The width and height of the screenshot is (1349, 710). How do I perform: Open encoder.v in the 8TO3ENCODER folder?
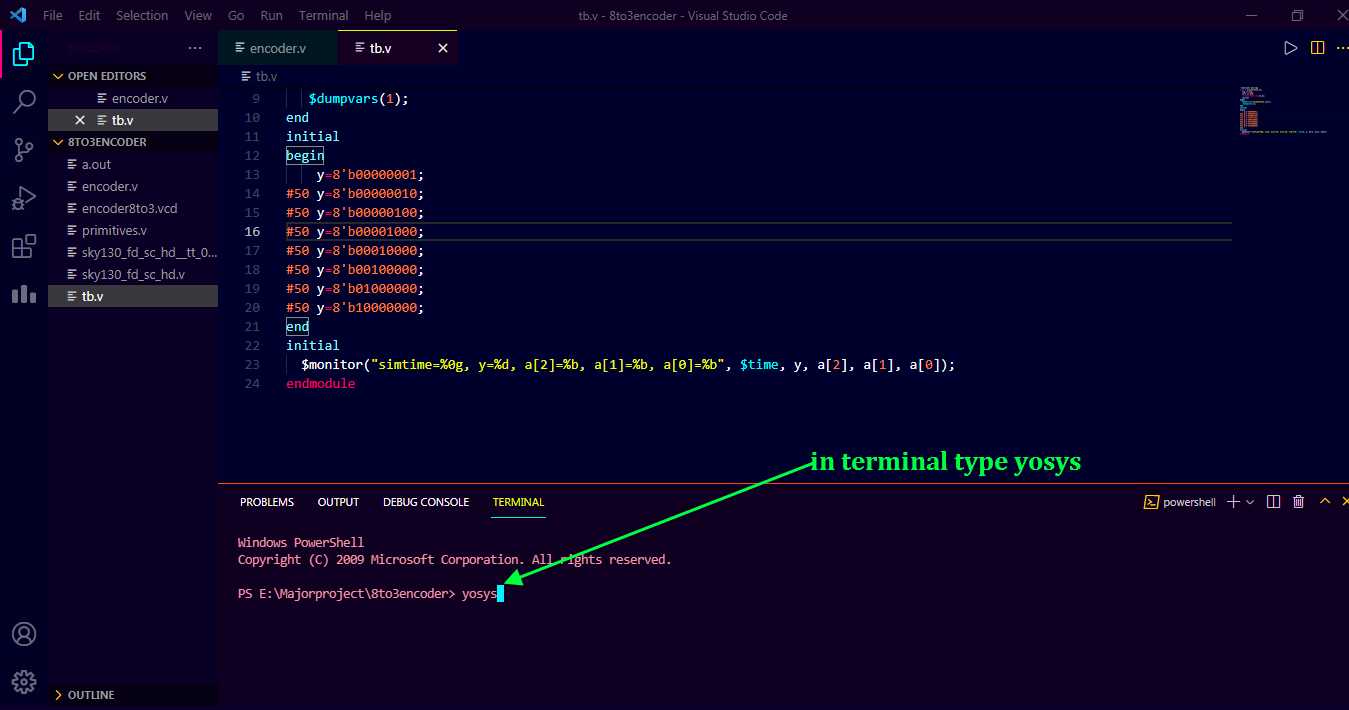(133, 186)
